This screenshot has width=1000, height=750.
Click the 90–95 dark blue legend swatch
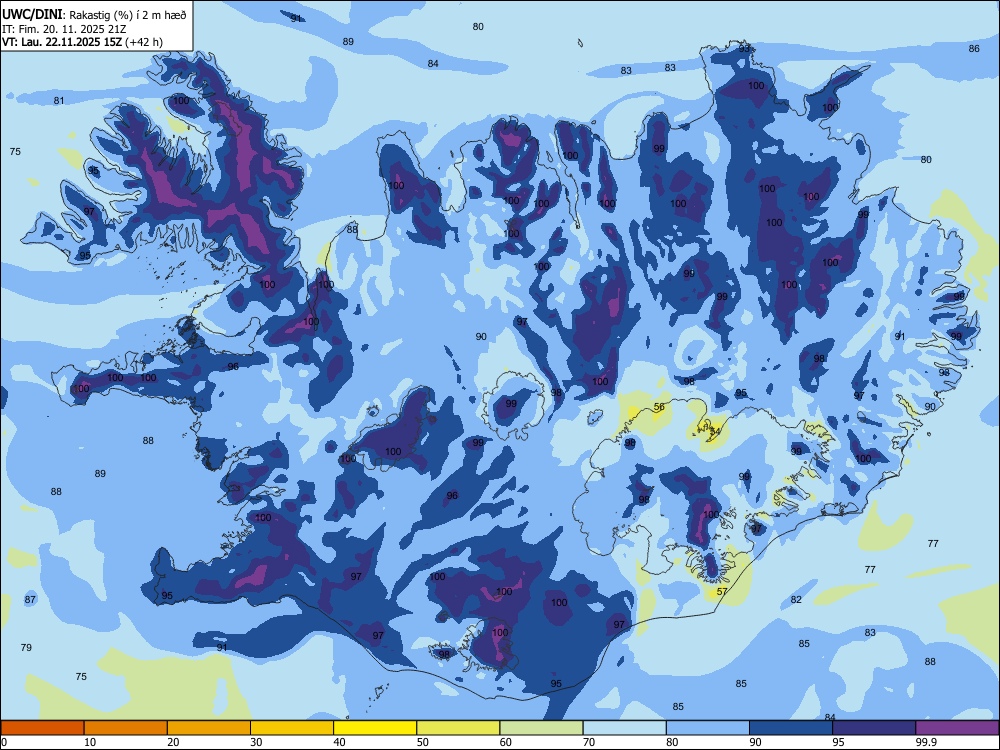click(x=791, y=728)
